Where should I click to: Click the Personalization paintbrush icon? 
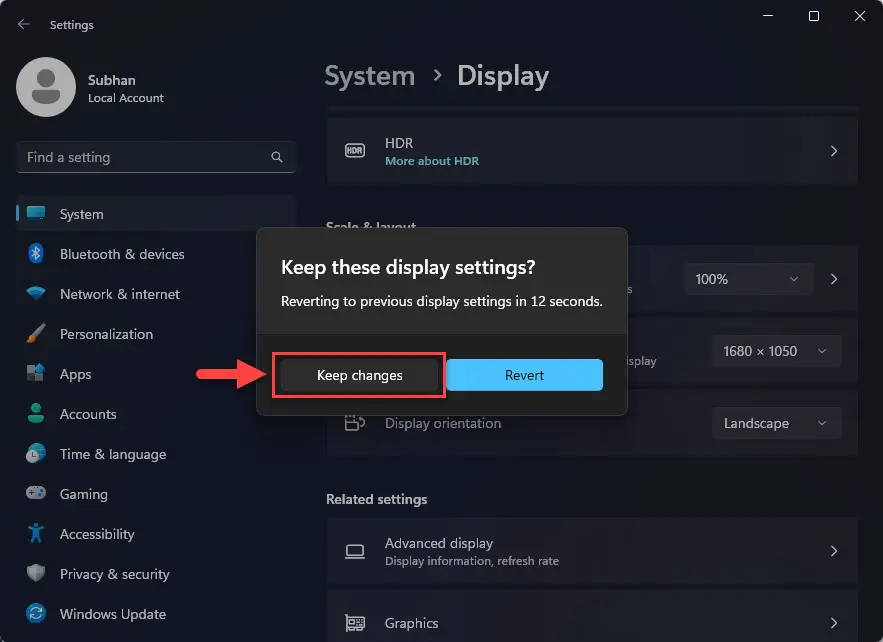(36, 333)
